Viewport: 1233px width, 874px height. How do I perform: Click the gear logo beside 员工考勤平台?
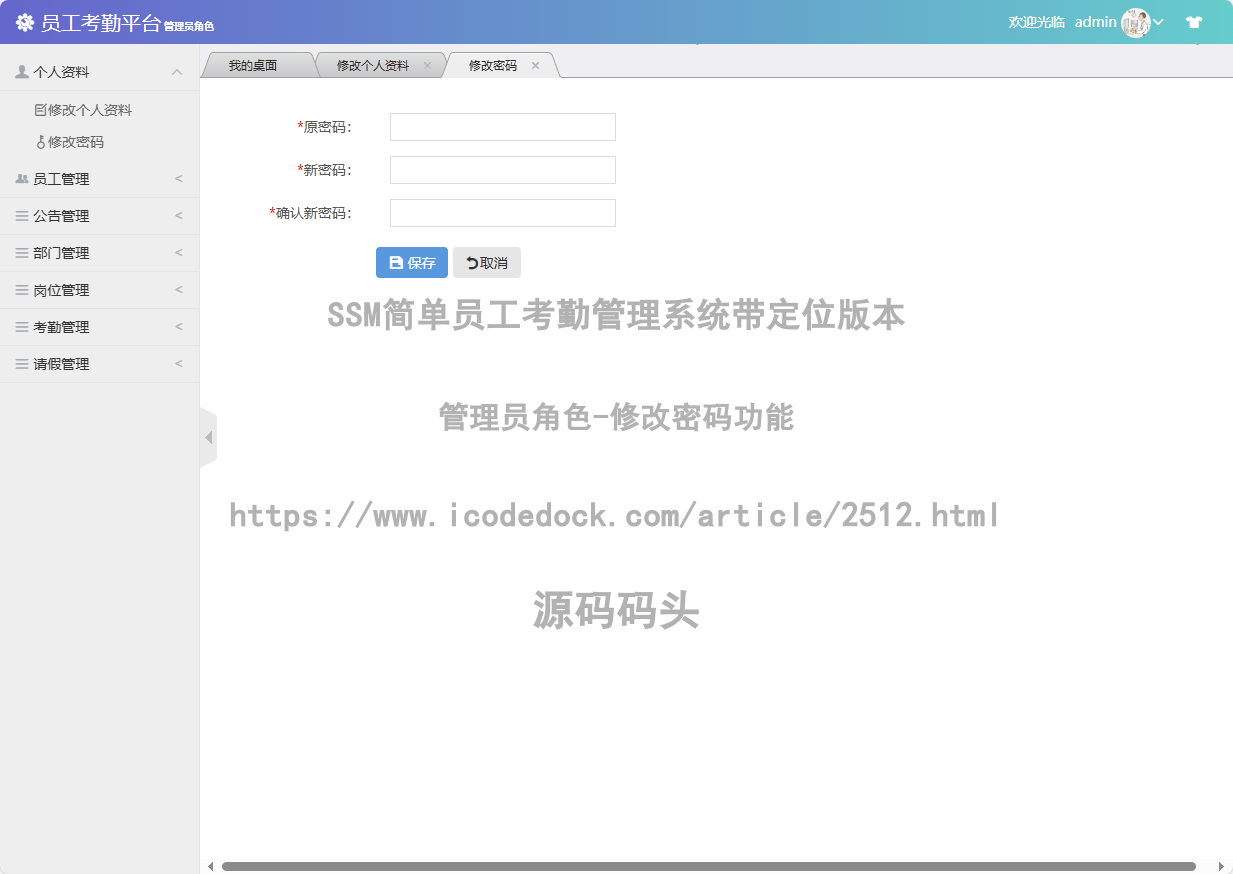[25, 23]
